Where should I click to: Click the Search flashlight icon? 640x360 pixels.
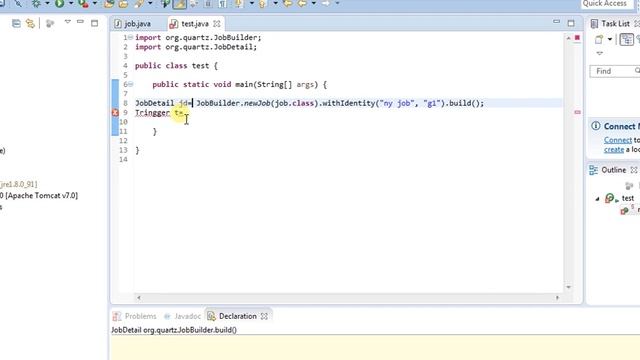coord(140,4)
